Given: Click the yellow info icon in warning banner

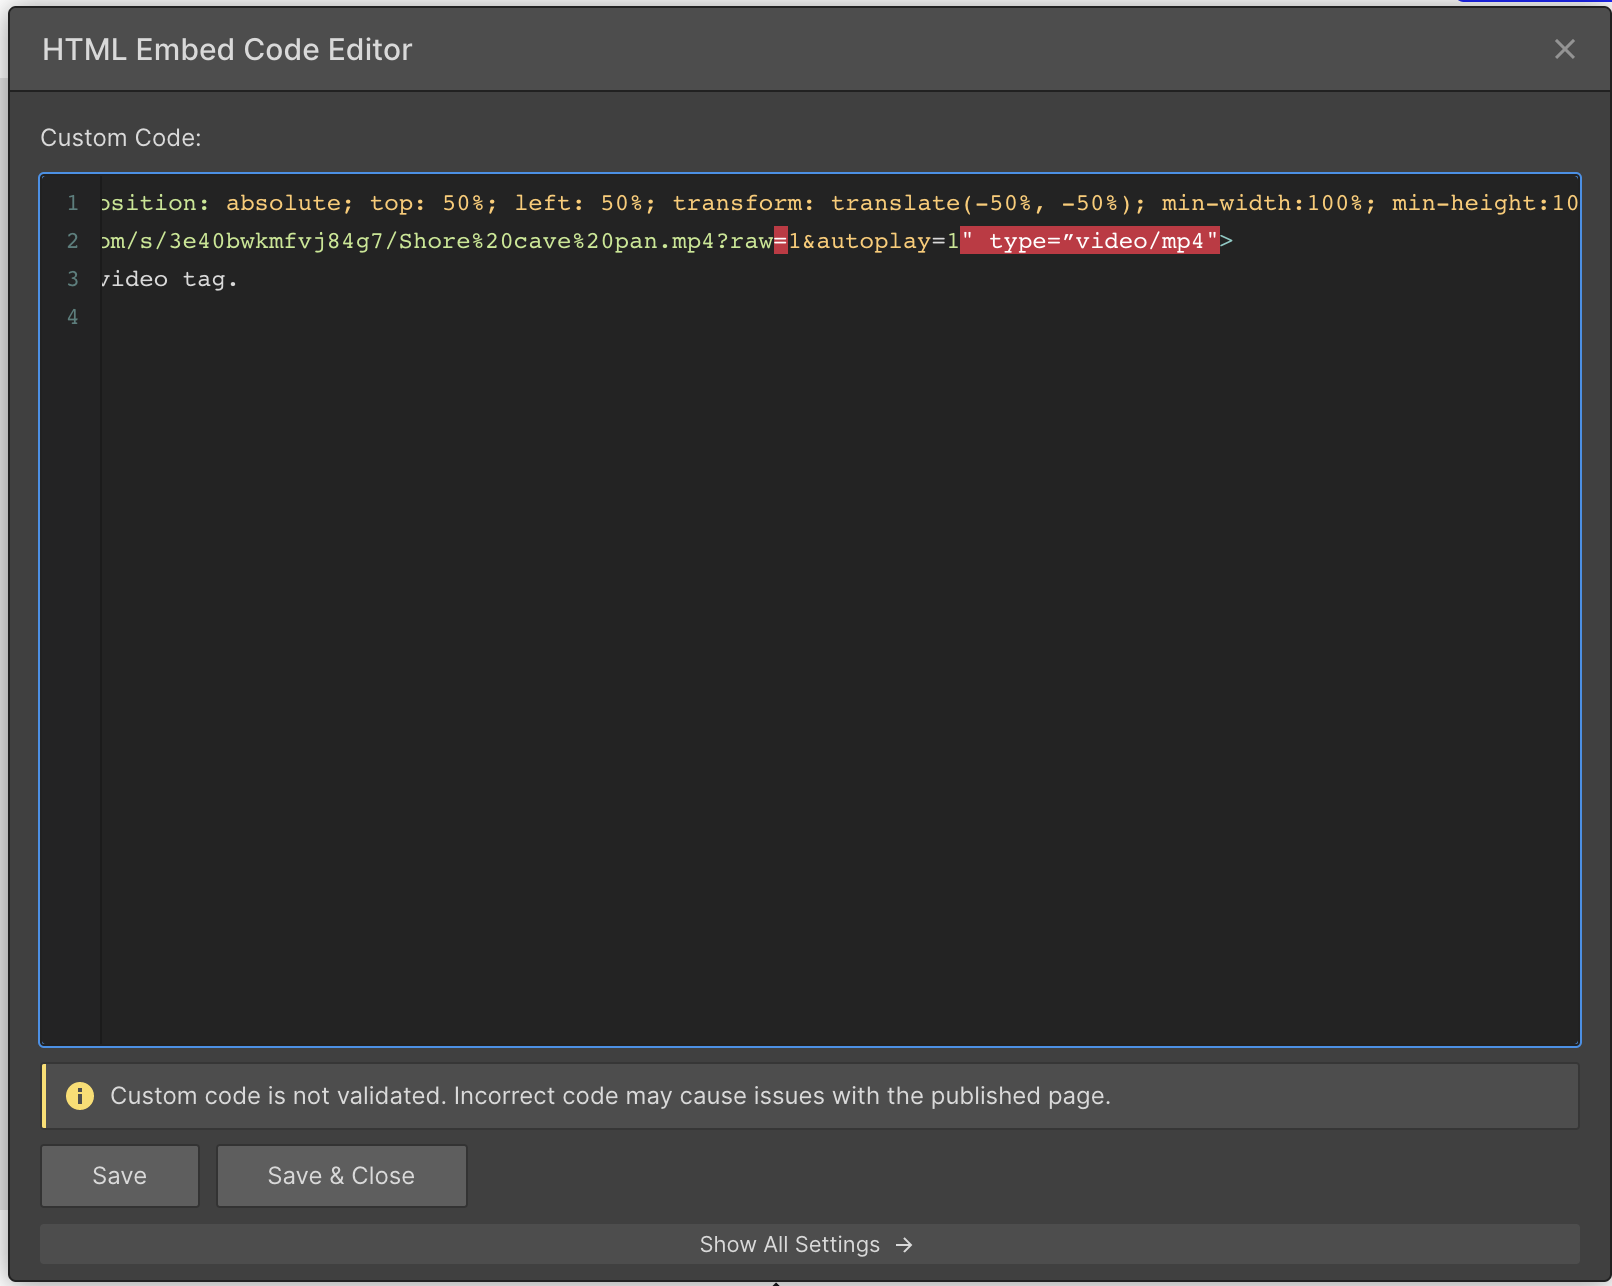Looking at the screenshot, I should click(80, 1096).
